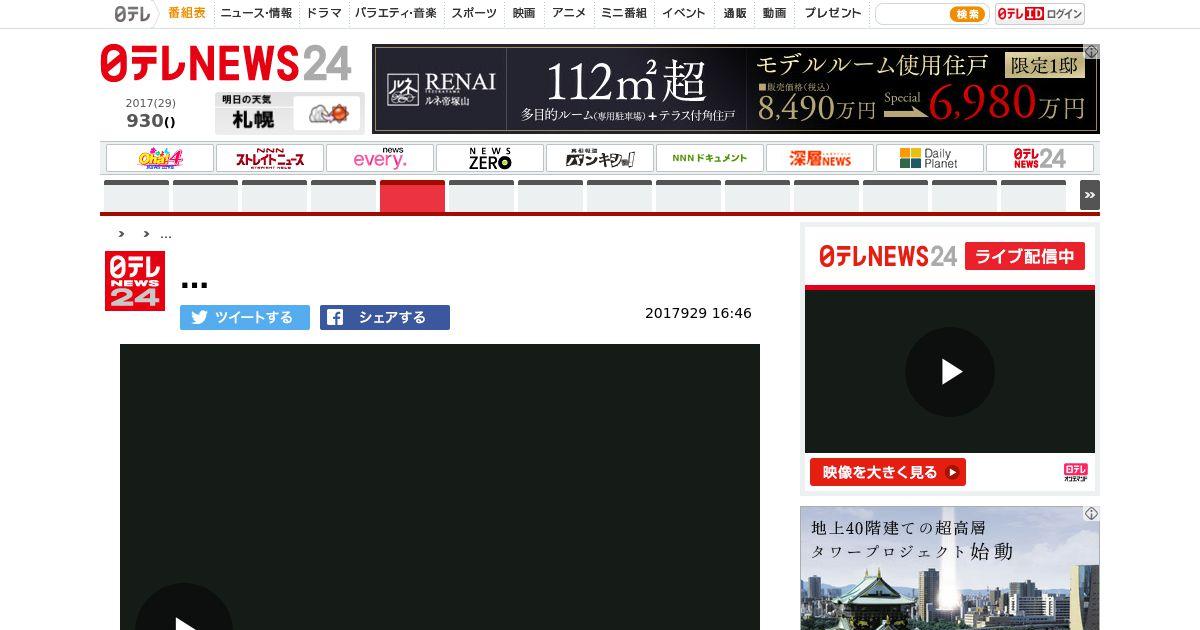Play the sidebar live stream video
The width and height of the screenshot is (1200, 630).
(950, 372)
